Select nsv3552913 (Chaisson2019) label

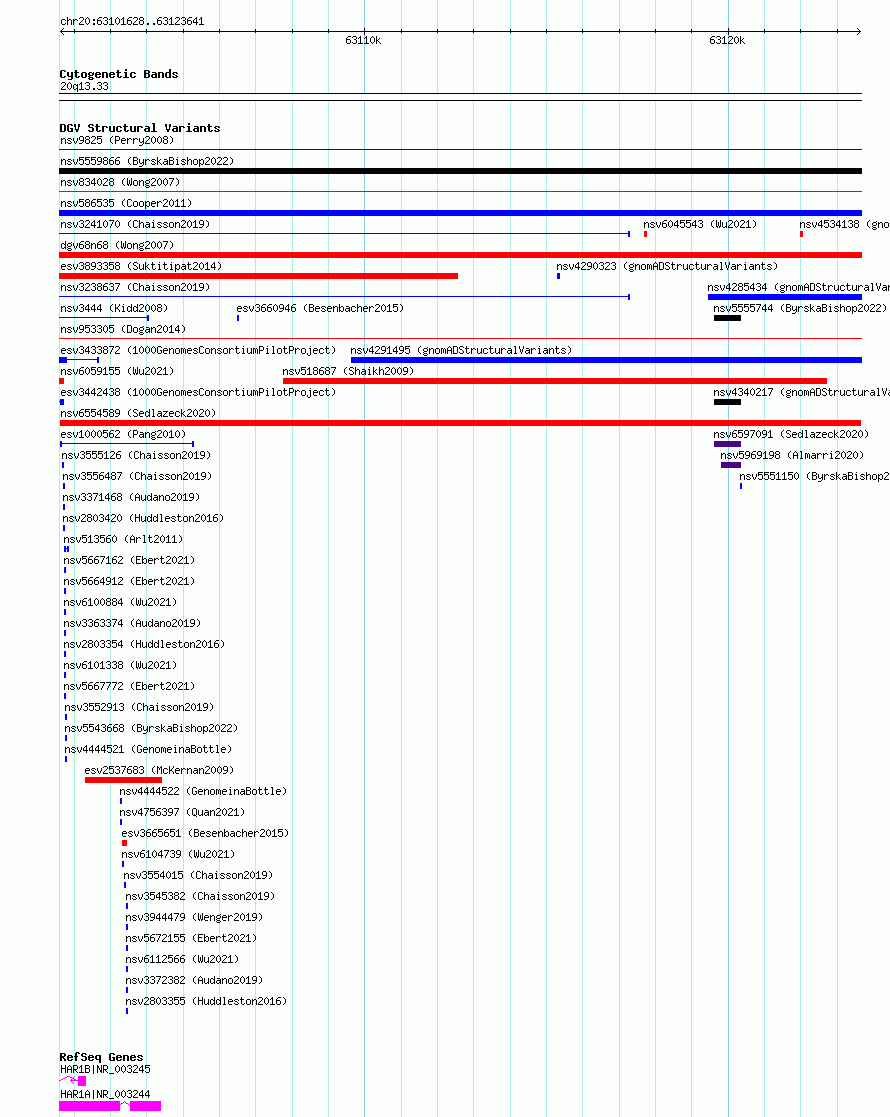click(139, 707)
